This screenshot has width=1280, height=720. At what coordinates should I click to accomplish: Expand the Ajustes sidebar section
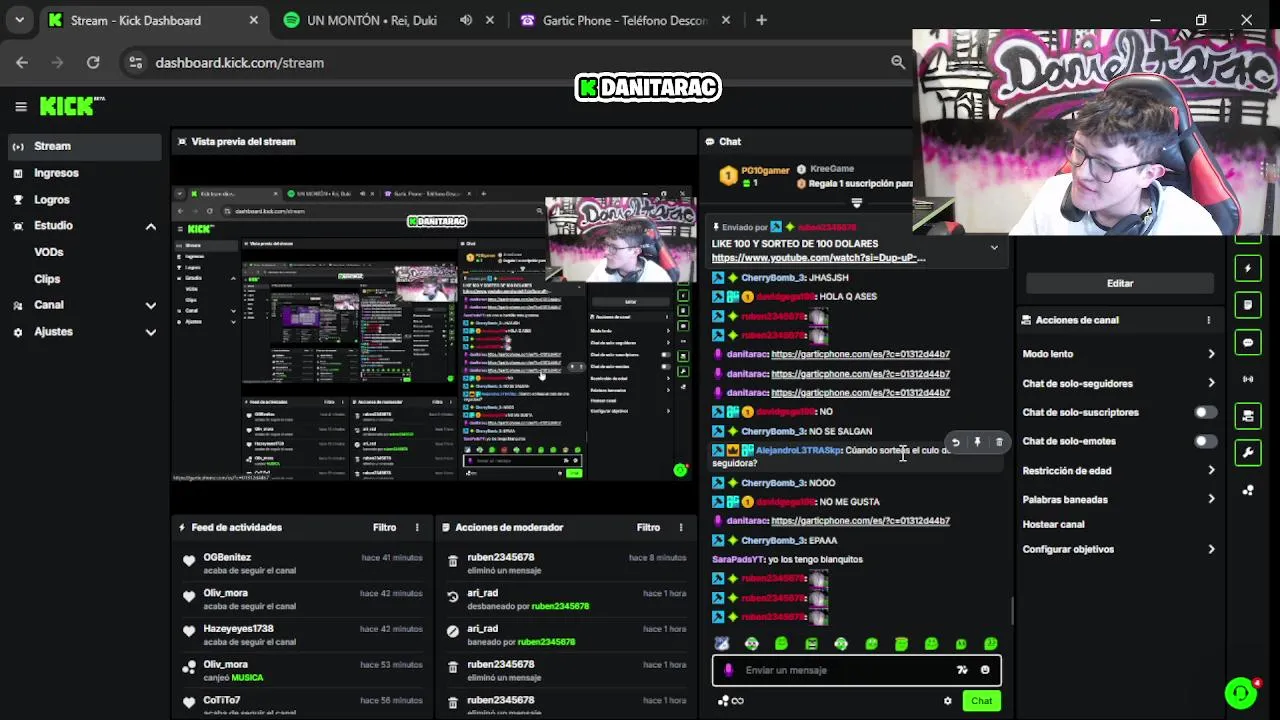(151, 332)
